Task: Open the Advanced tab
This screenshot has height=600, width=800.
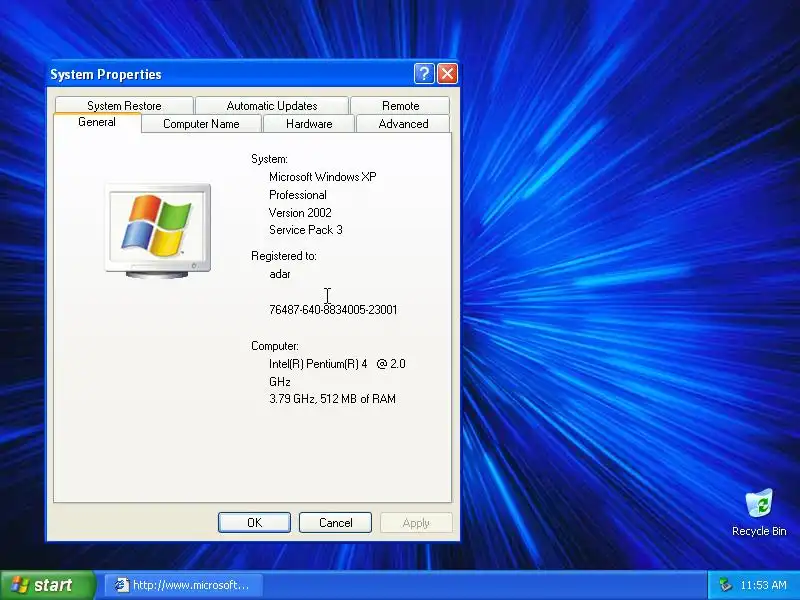Action: pos(403,124)
